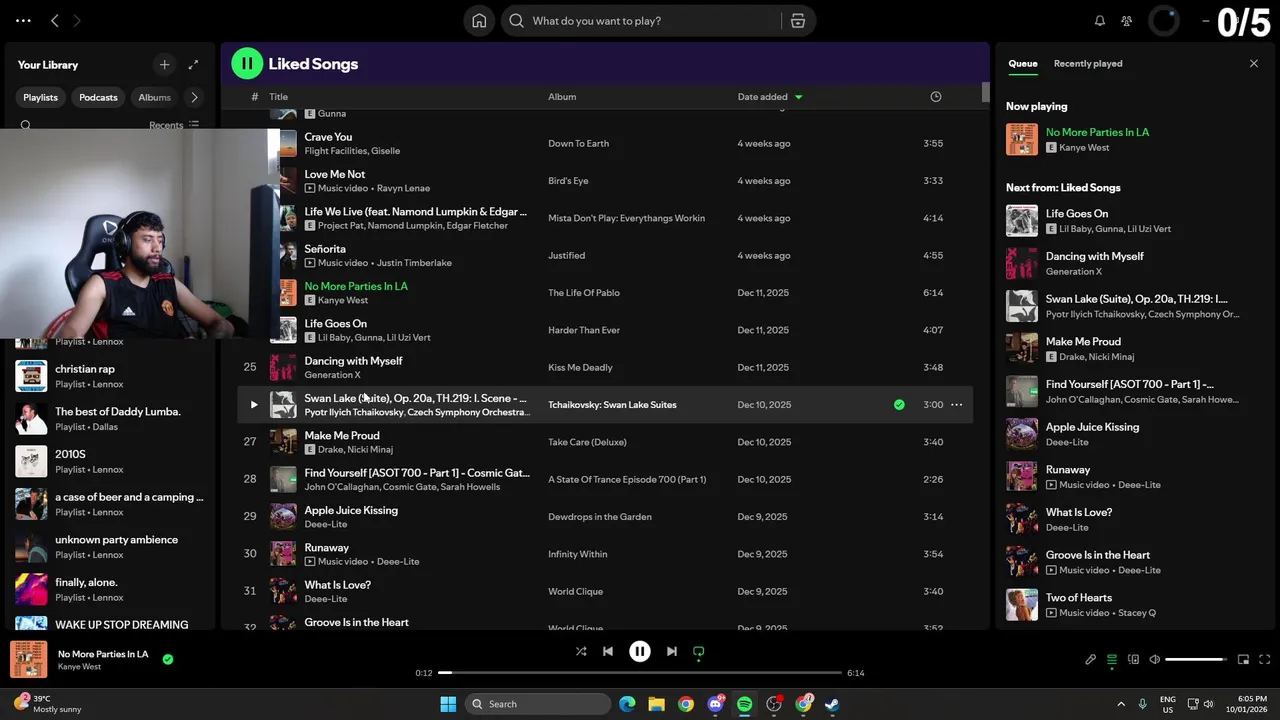Click 'Two of Hearts' in the queue
The height and width of the screenshot is (720, 1280).
pos(1079,597)
